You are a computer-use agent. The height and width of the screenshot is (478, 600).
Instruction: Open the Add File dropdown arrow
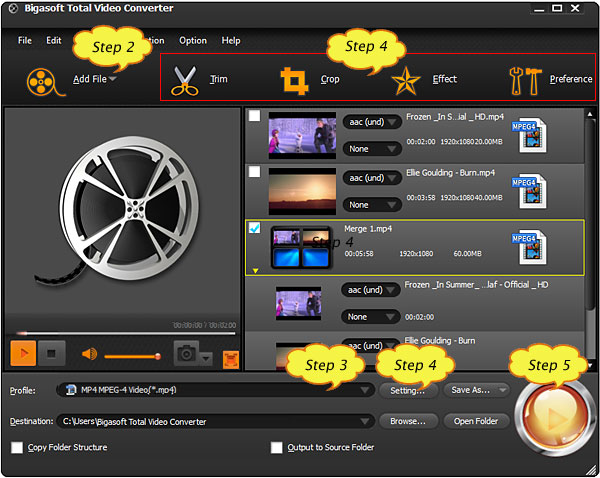click(112, 79)
